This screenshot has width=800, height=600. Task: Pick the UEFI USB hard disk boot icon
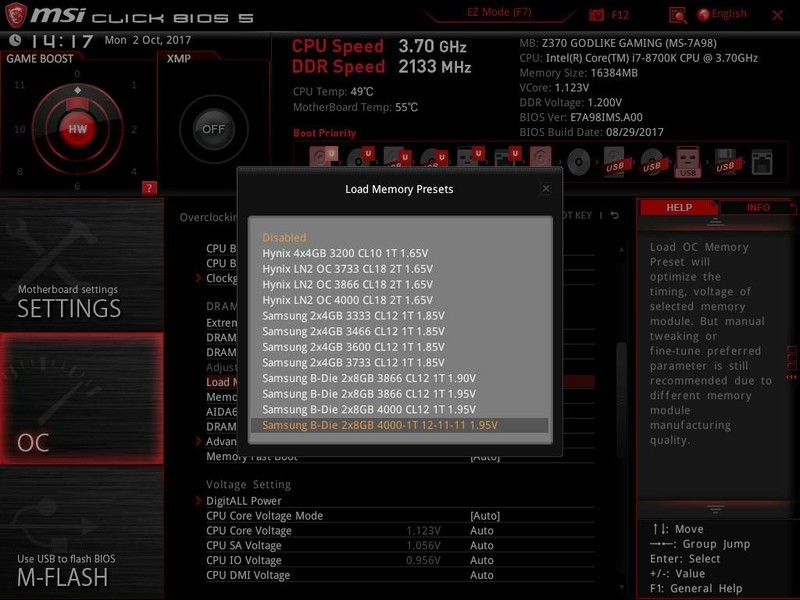(x=396, y=157)
